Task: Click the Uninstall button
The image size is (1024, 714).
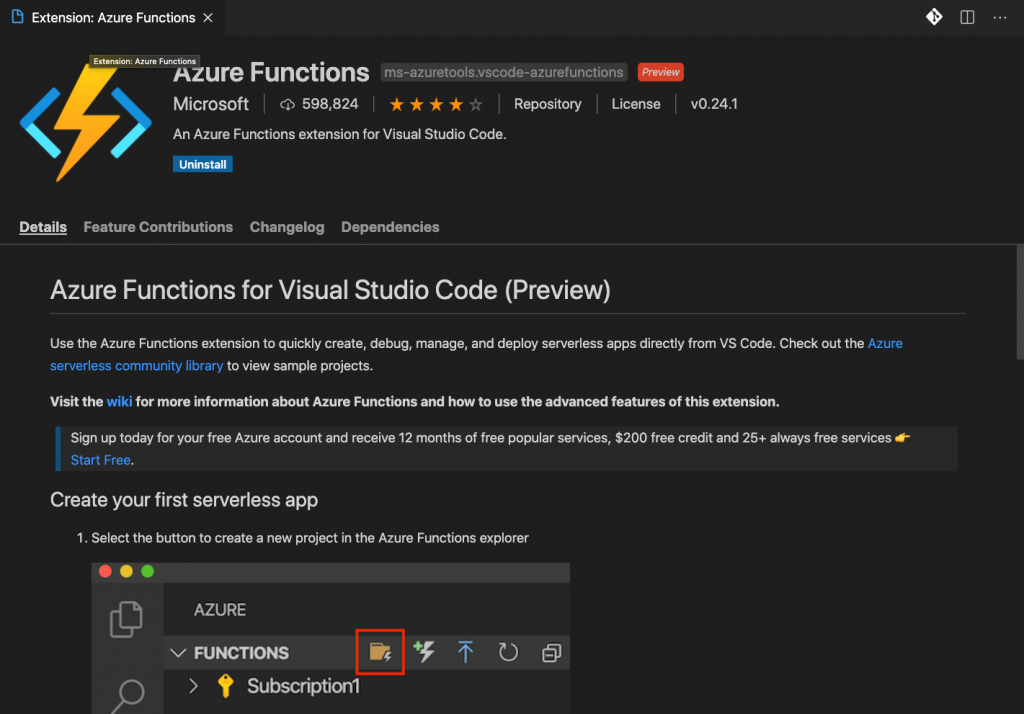Action: 202,165
